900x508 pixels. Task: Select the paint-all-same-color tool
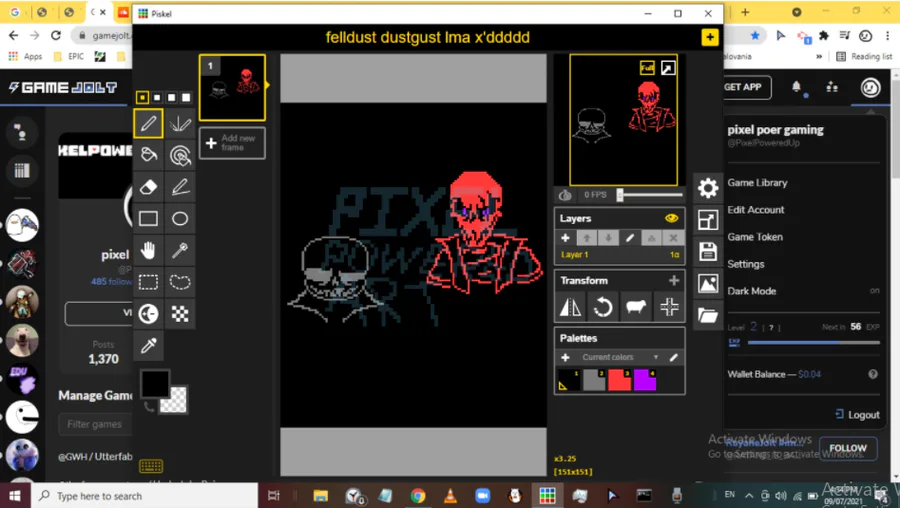(180, 155)
